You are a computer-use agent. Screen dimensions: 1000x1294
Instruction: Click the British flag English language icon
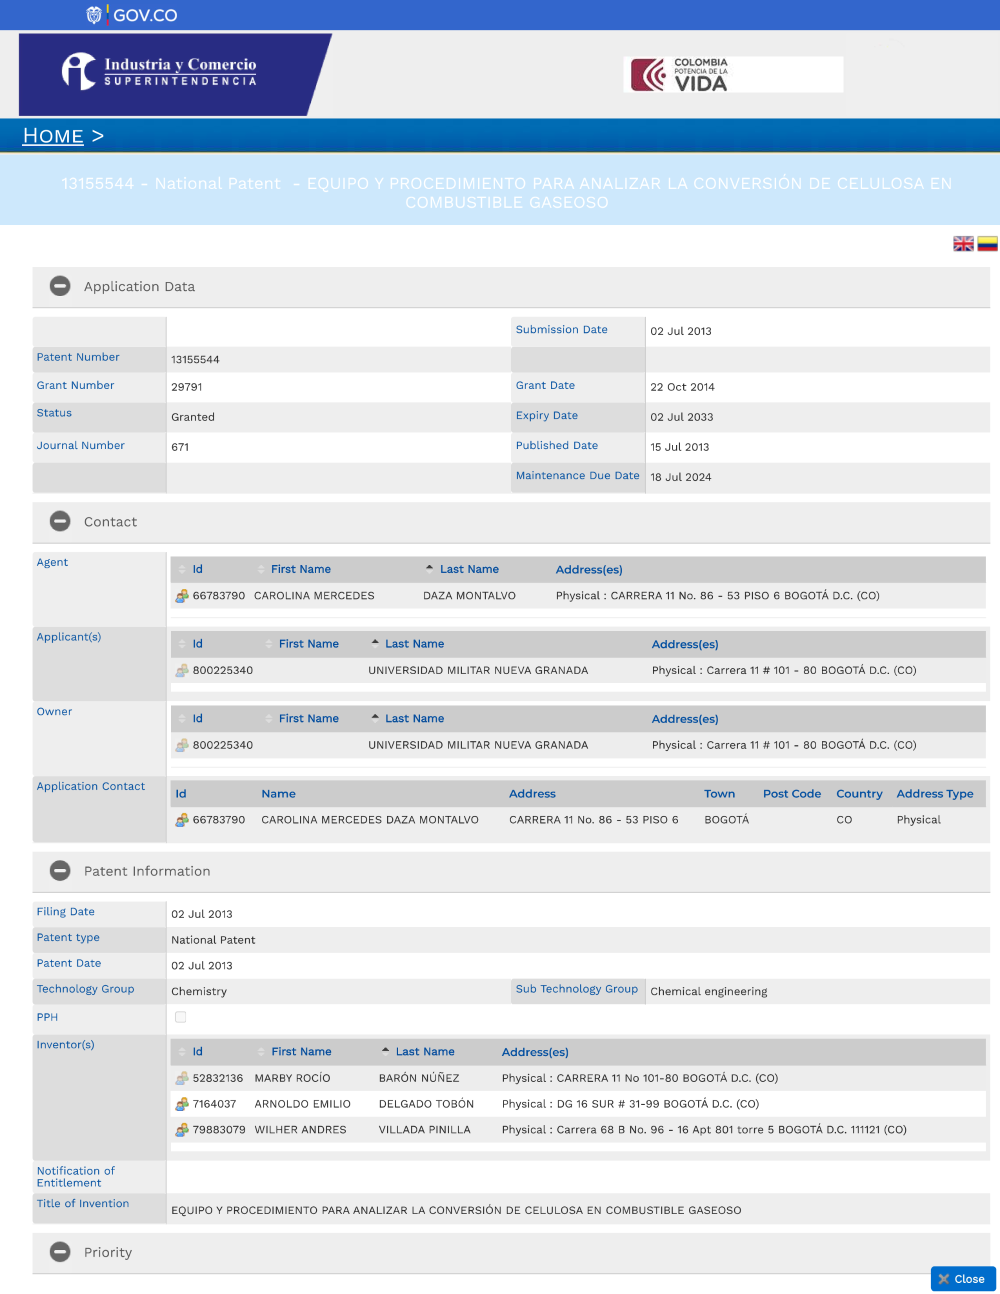963,244
